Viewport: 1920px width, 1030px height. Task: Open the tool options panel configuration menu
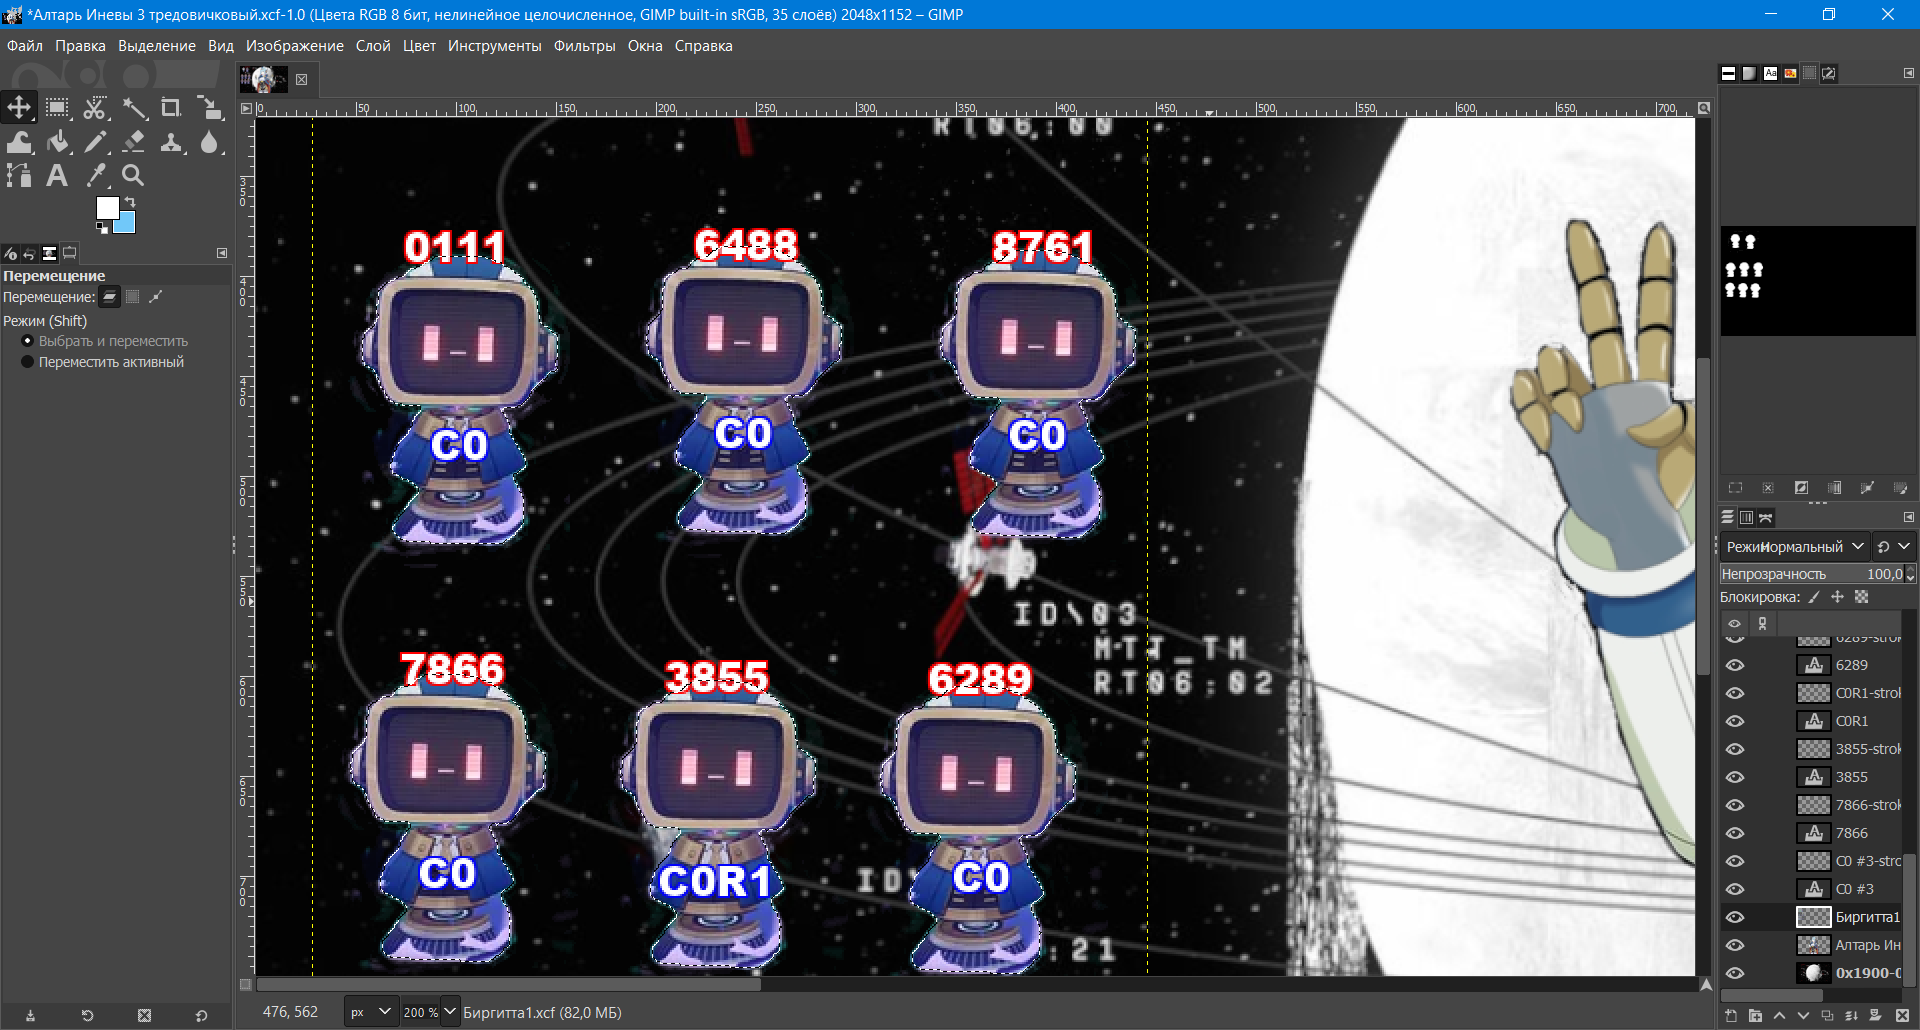pyautogui.click(x=222, y=254)
